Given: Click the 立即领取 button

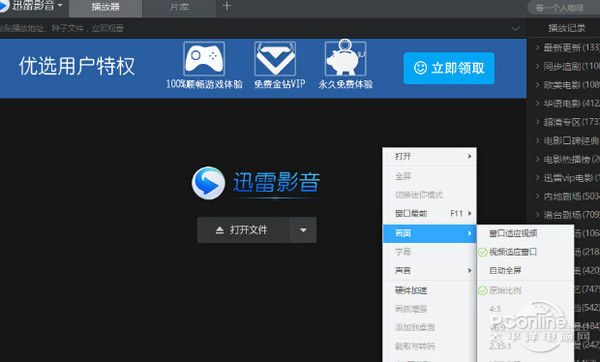Looking at the screenshot, I should [x=449, y=68].
